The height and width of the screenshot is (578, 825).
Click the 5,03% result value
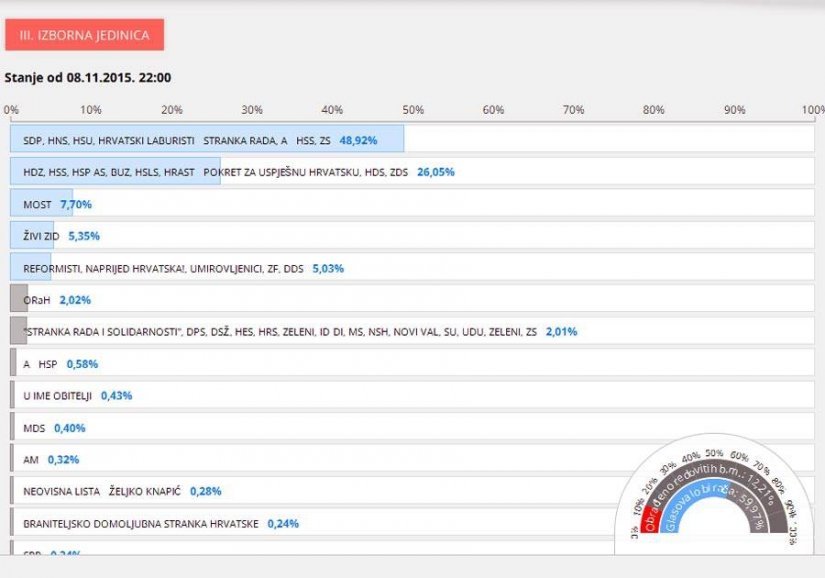pyautogui.click(x=328, y=268)
